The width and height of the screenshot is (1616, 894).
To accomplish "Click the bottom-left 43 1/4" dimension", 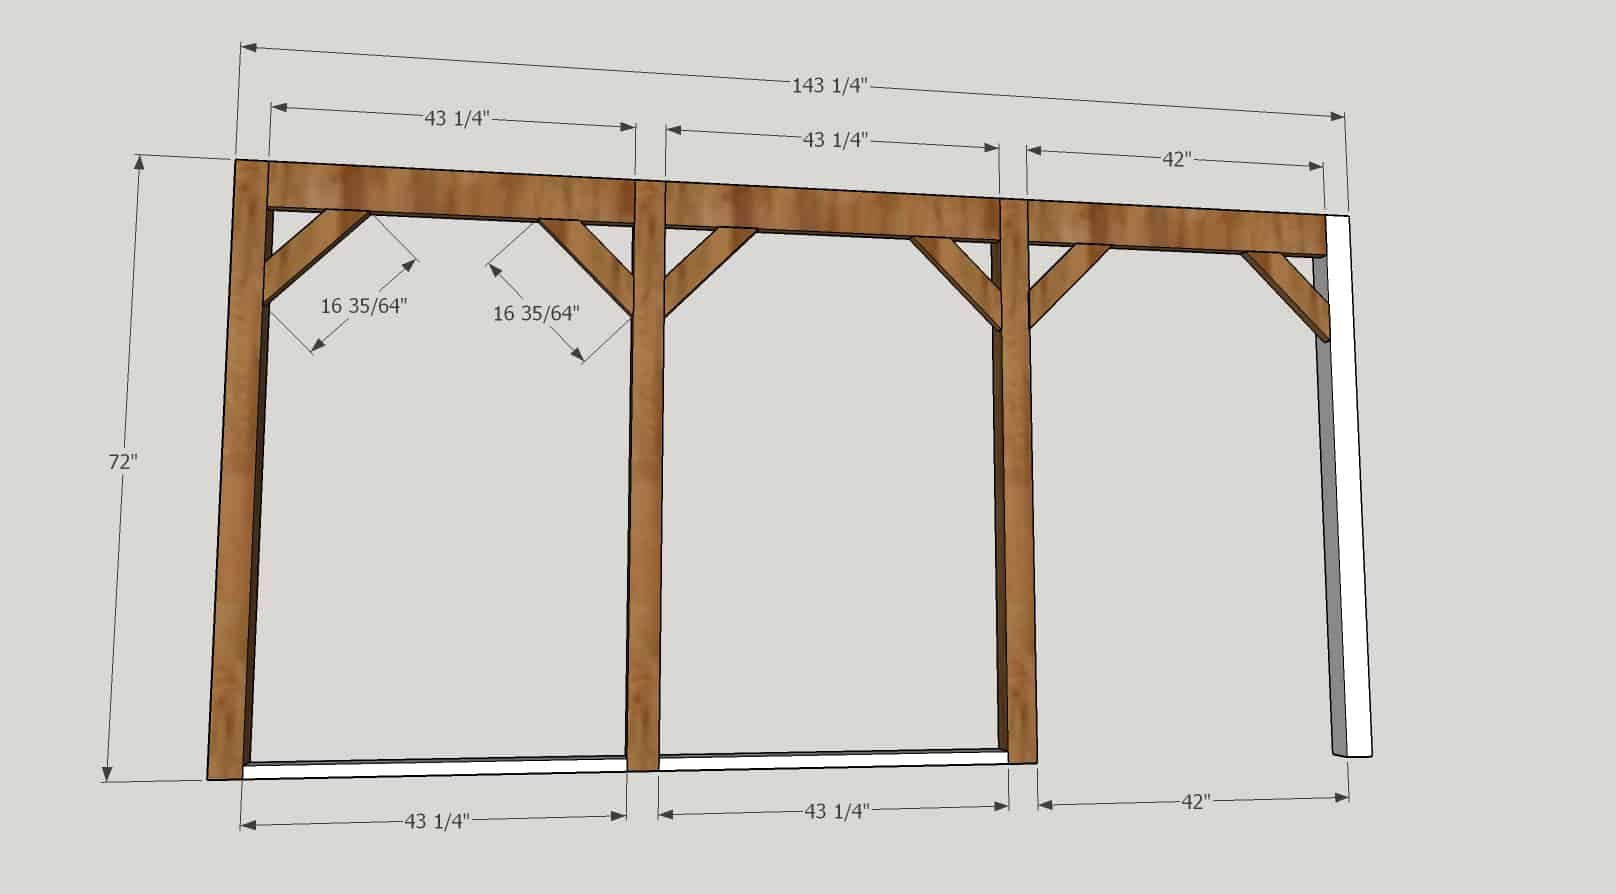I will (x=436, y=821).
